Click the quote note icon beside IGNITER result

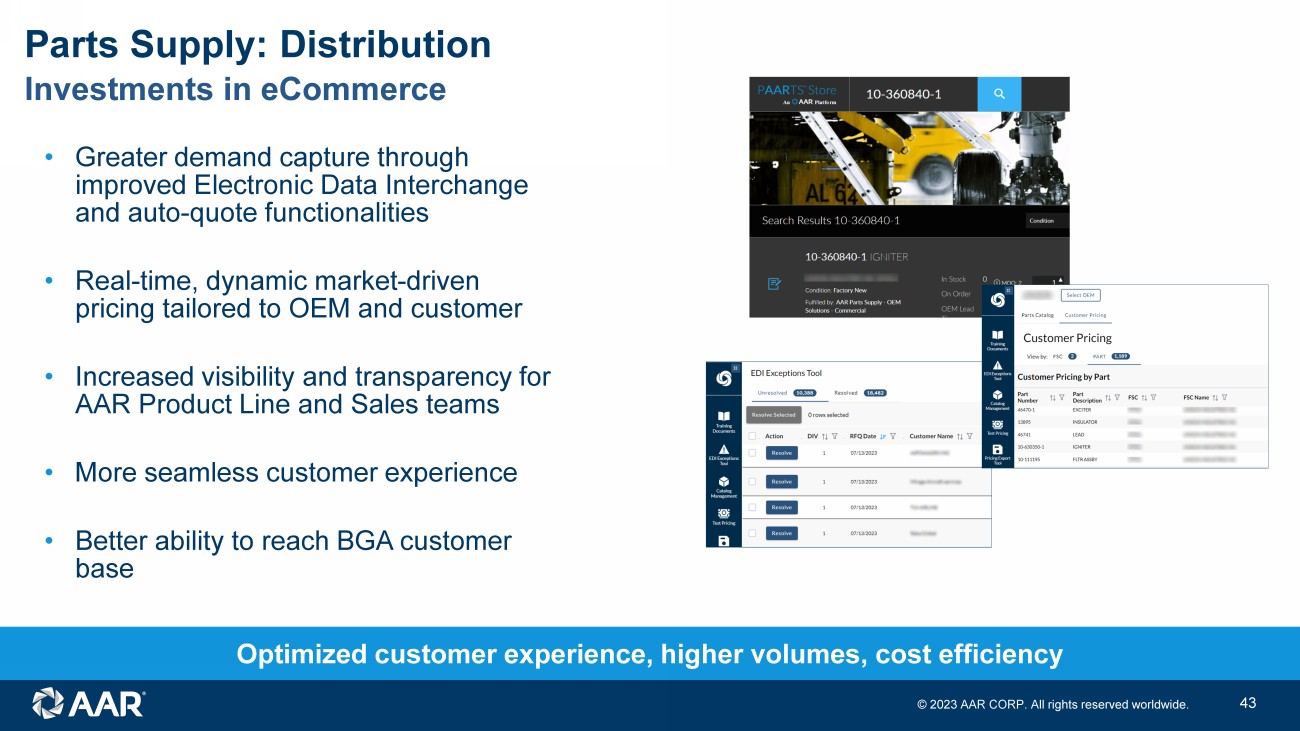click(x=774, y=284)
